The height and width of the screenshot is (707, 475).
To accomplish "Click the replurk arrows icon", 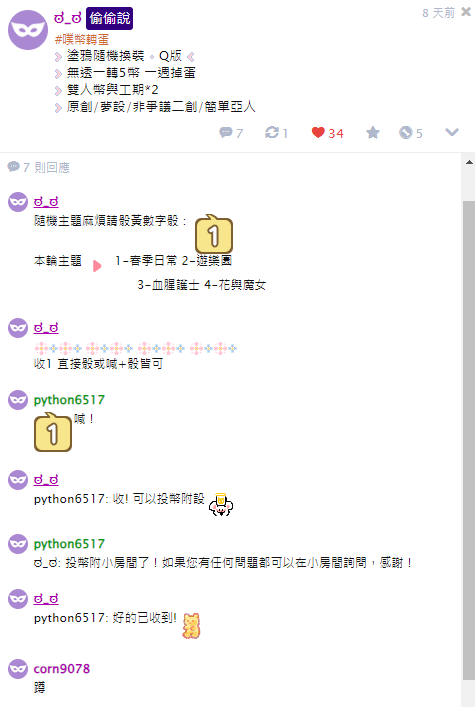I will [272, 133].
